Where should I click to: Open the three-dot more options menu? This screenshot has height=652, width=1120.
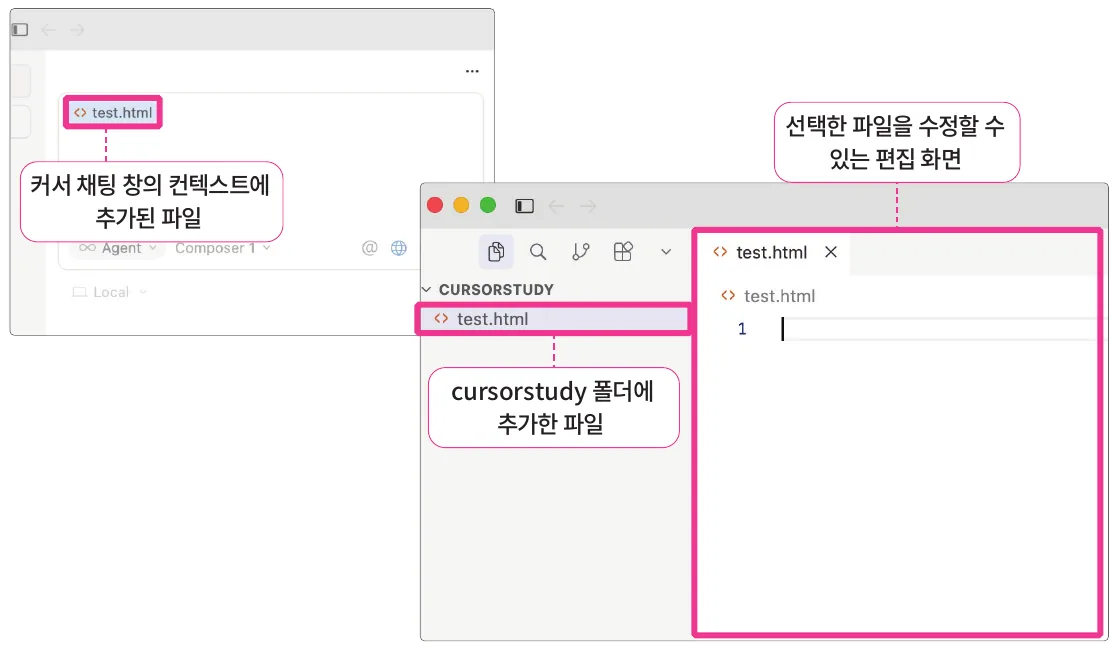pos(472,71)
